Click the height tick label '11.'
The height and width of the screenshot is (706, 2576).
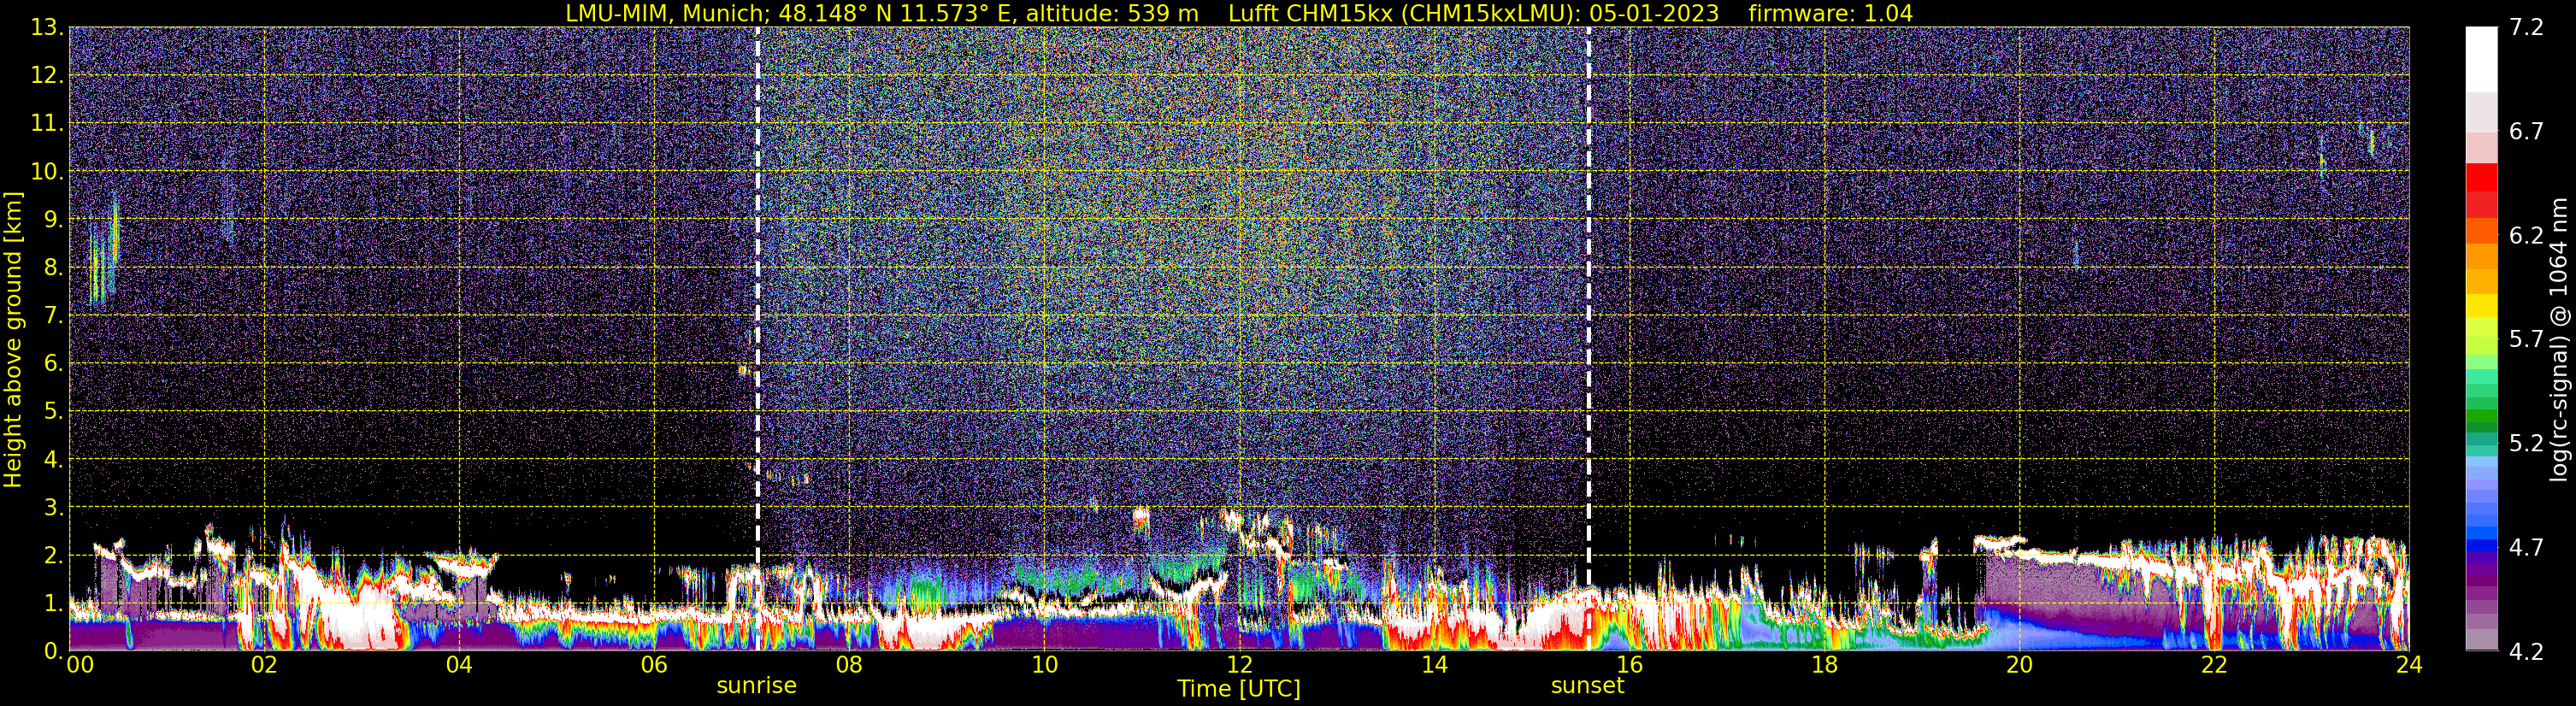pos(47,124)
